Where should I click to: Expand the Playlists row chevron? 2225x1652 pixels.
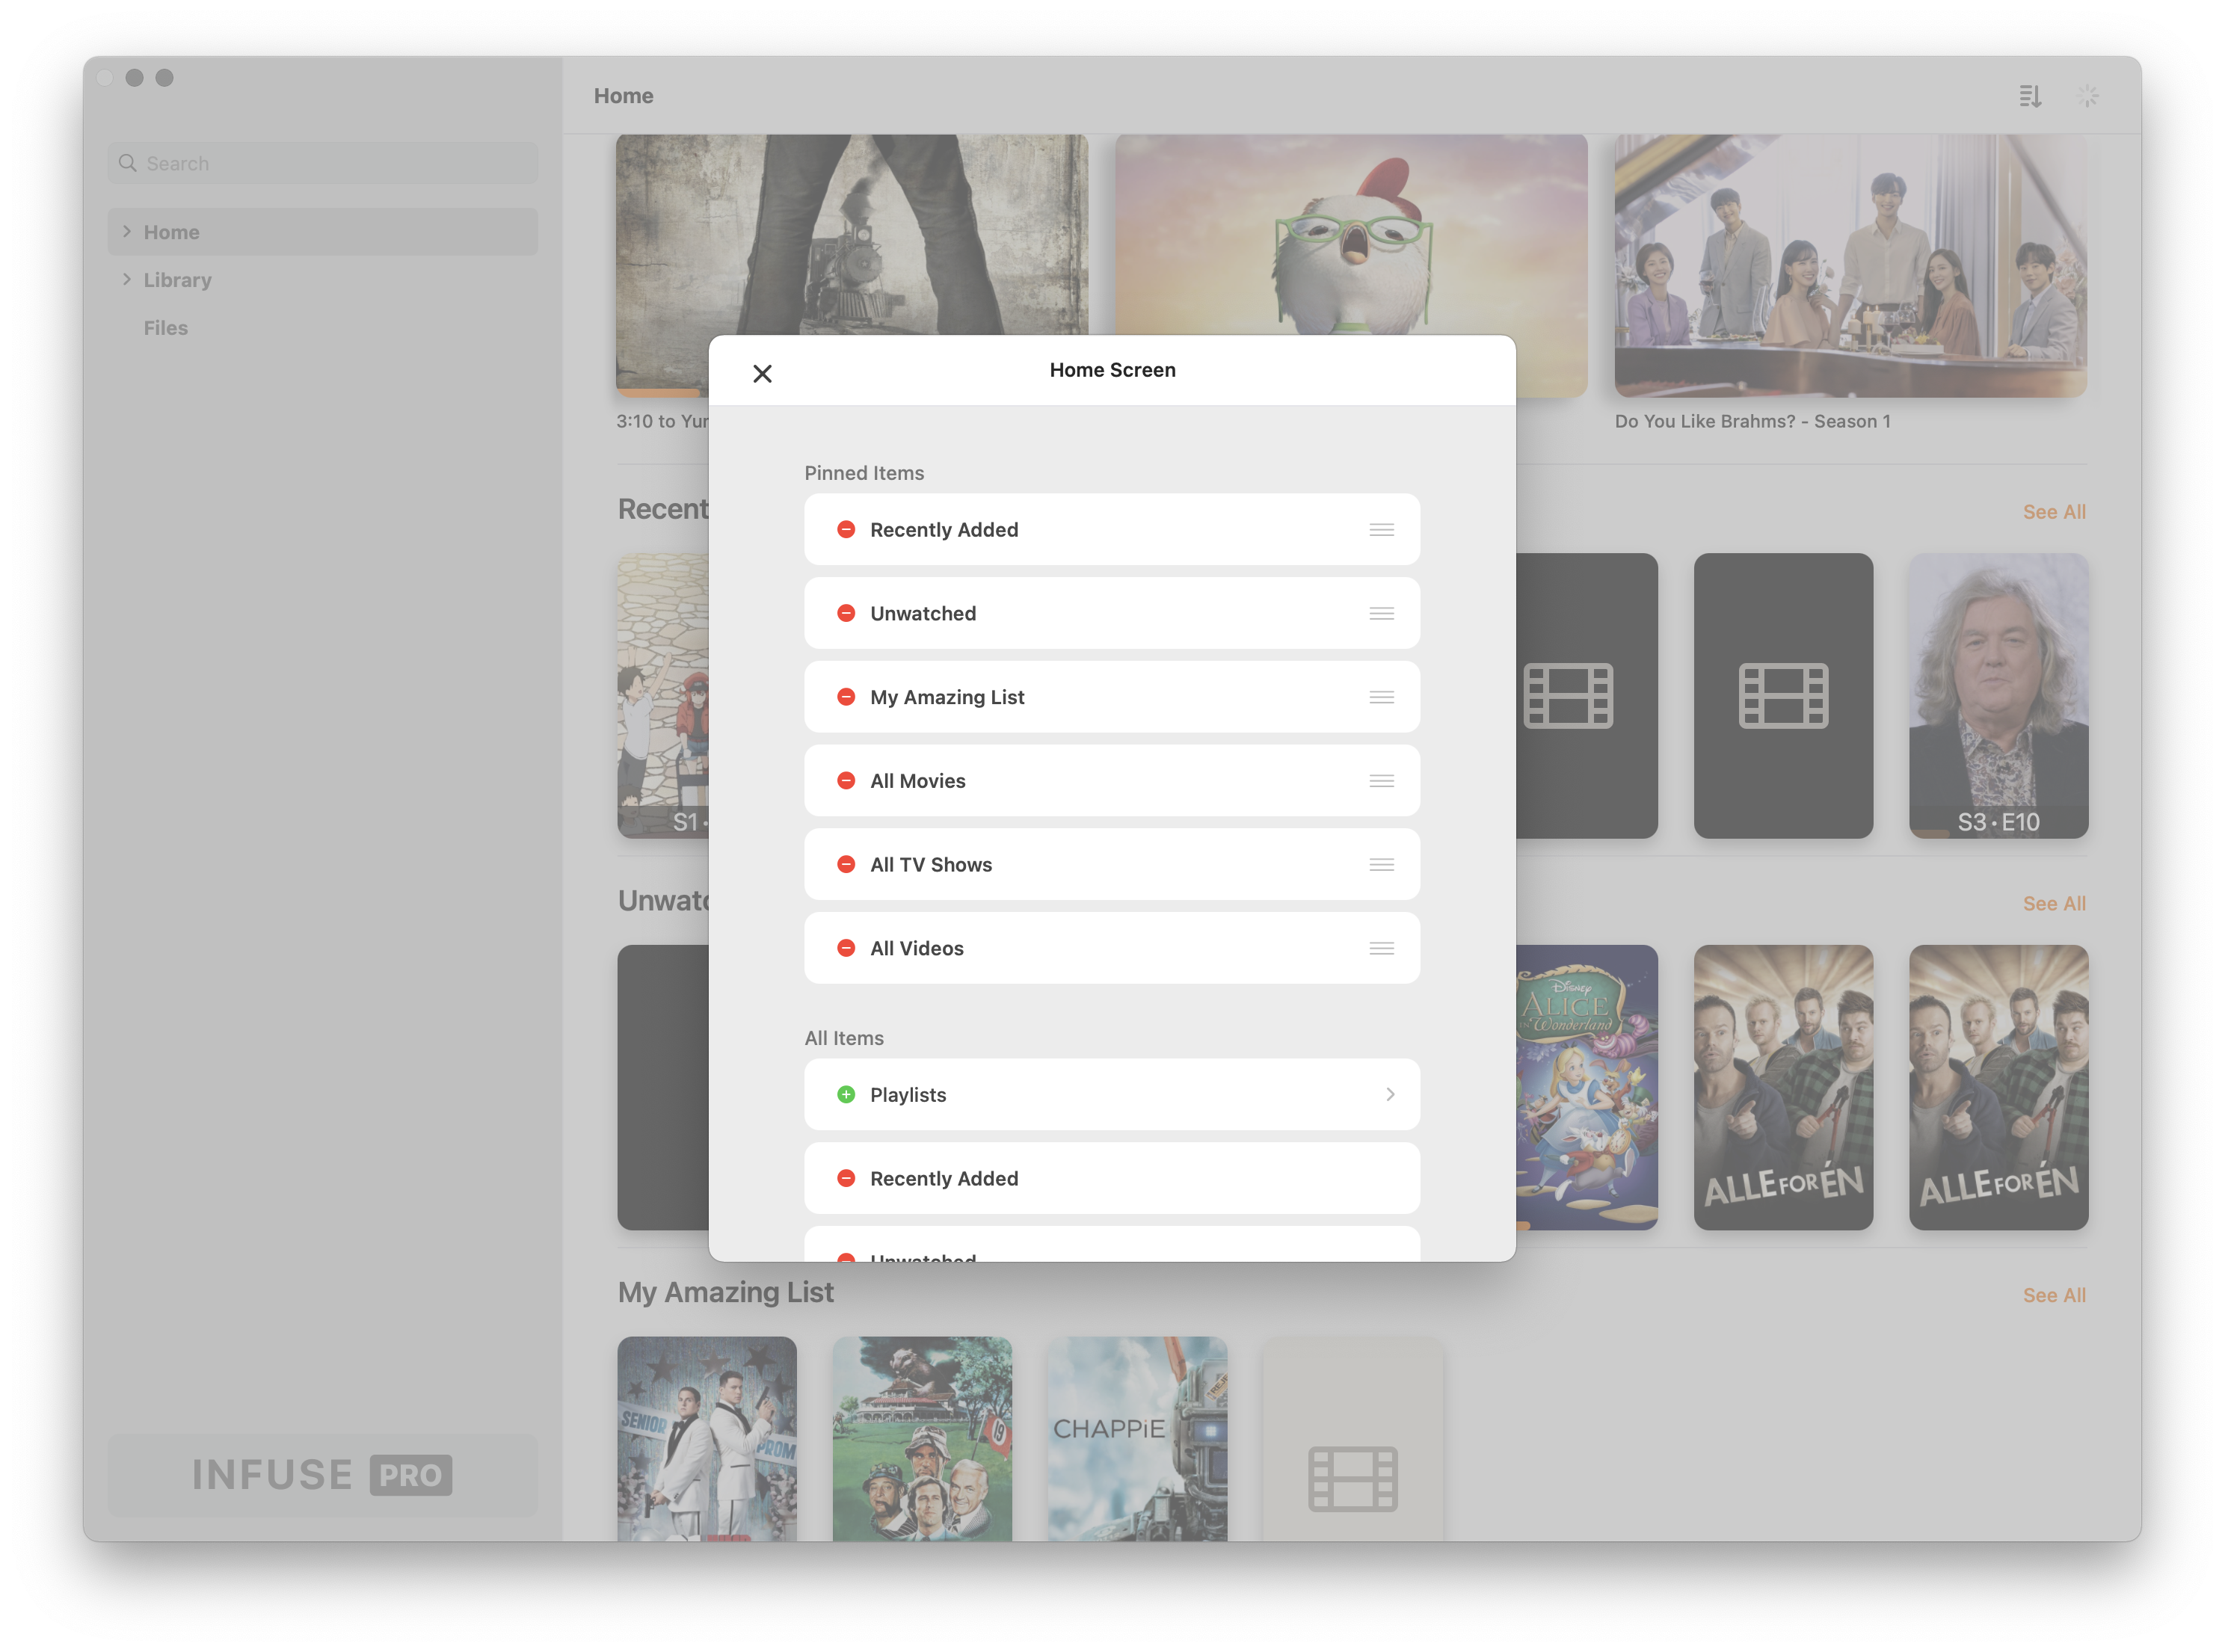pyautogui.click(x=1389, y=1094)
